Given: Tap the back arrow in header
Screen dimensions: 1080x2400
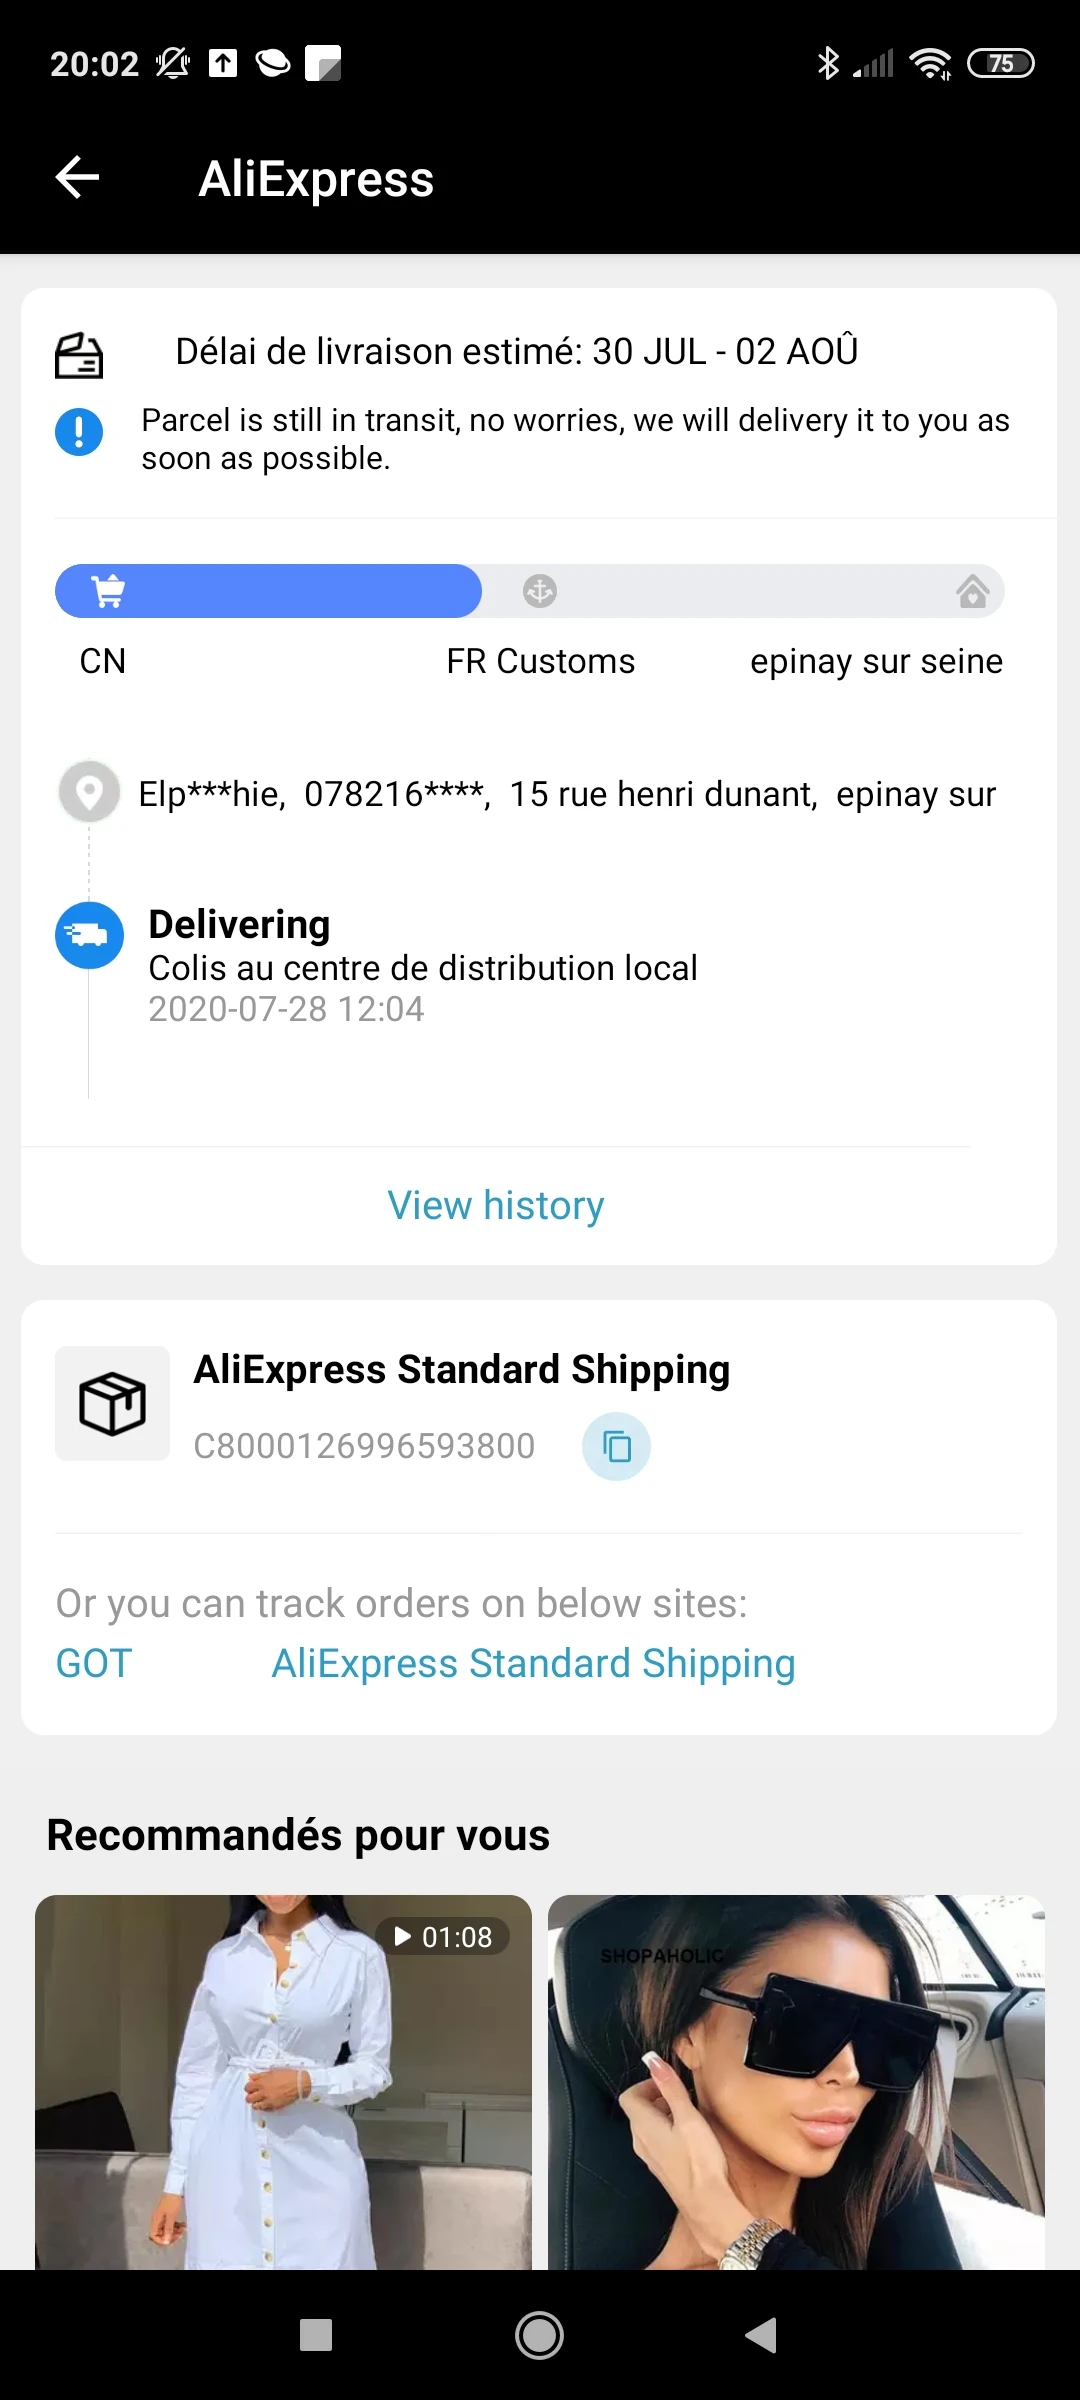Looking at the screenshot, I should click(x=77, y=178).
